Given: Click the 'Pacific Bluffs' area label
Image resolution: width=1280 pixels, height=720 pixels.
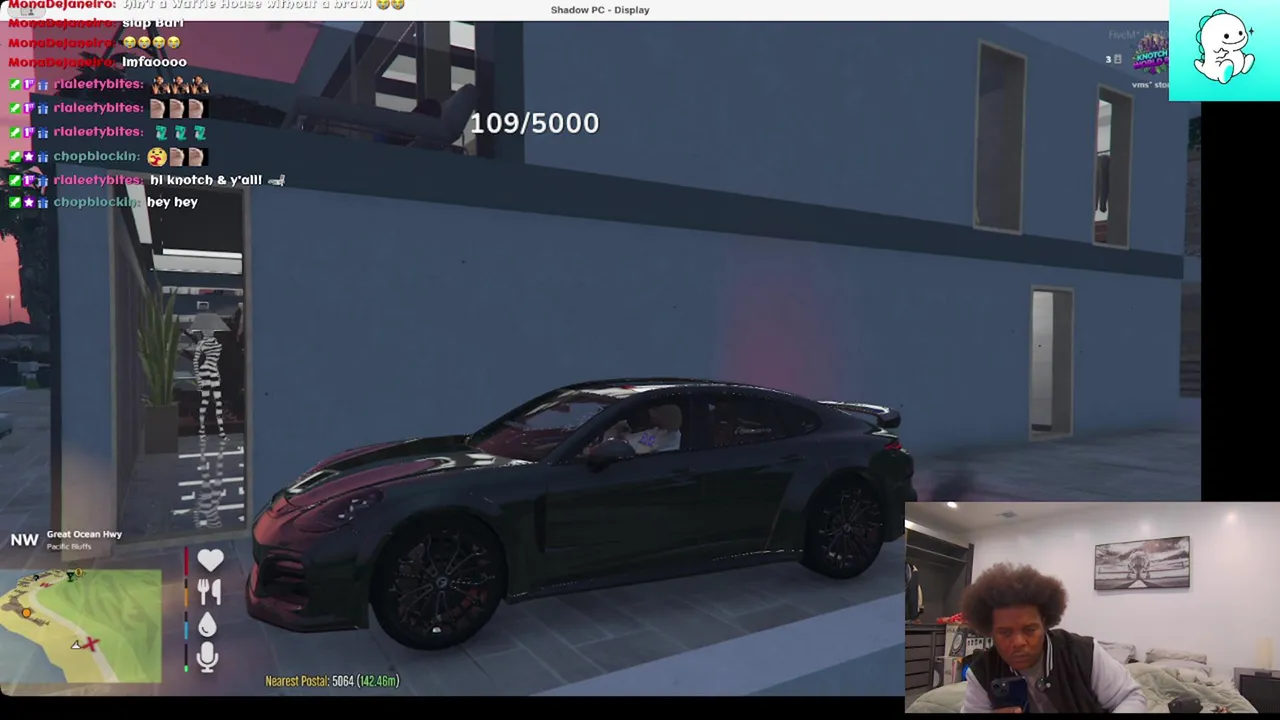Looking at the screenshot, I should click(69, 547).
